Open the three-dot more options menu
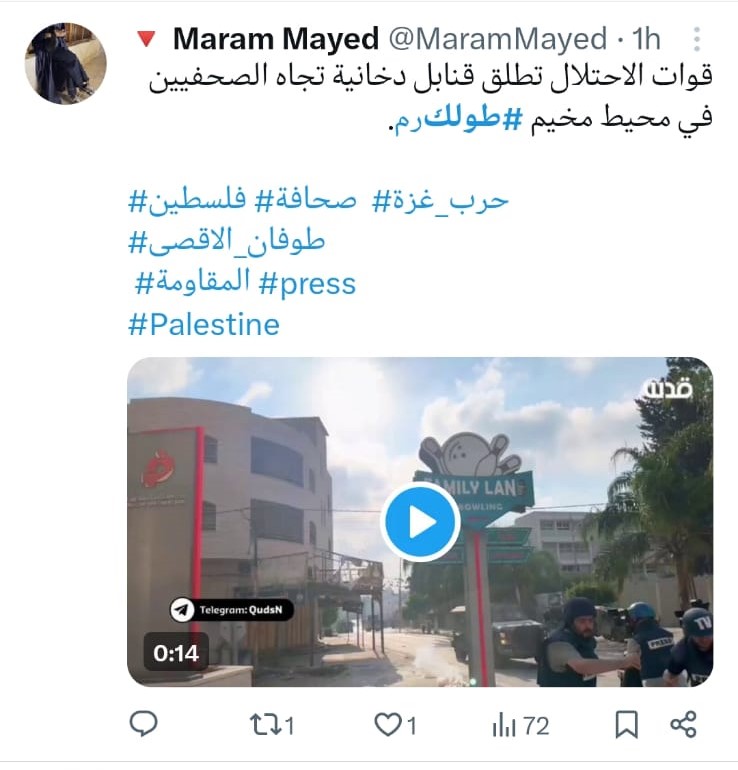Screen dimensions: 738x770 click(x=697, y=39)
